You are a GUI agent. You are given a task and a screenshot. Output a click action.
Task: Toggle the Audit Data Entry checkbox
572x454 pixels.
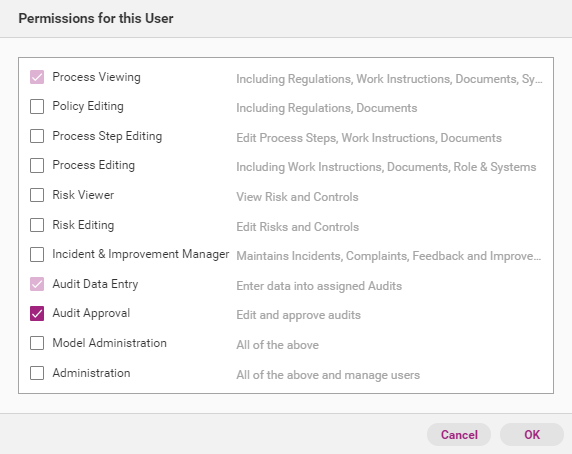[37, 284]
